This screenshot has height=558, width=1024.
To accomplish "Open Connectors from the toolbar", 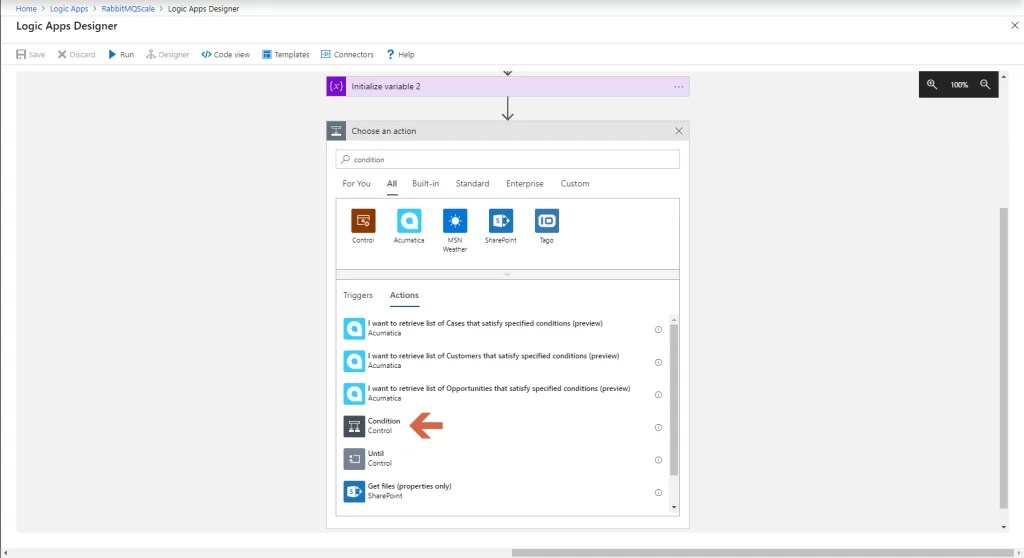I will [347, 54].
